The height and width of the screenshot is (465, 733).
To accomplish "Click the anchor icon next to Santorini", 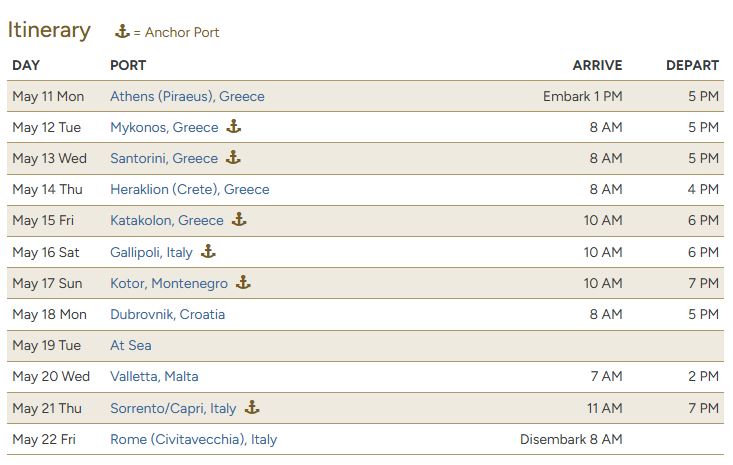I will coord(233,158).
